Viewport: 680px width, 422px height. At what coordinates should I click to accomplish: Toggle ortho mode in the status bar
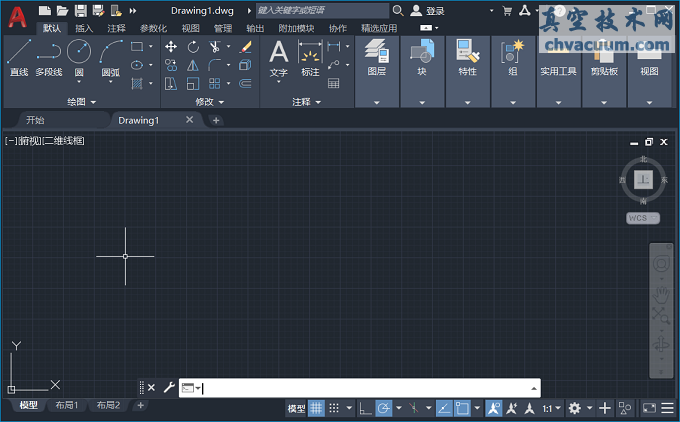point(365,408)
